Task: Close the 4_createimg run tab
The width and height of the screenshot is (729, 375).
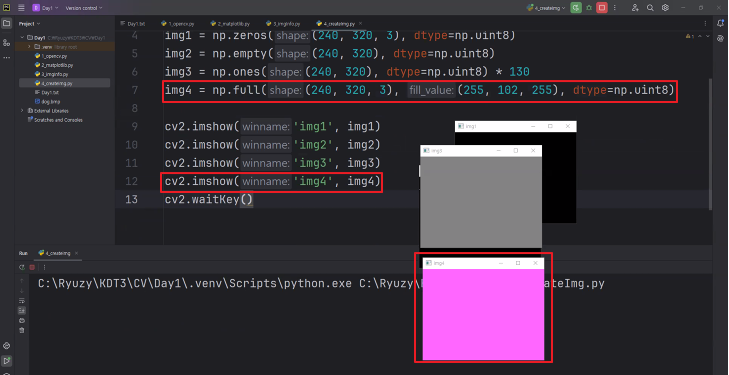Action: click(77, 253)
